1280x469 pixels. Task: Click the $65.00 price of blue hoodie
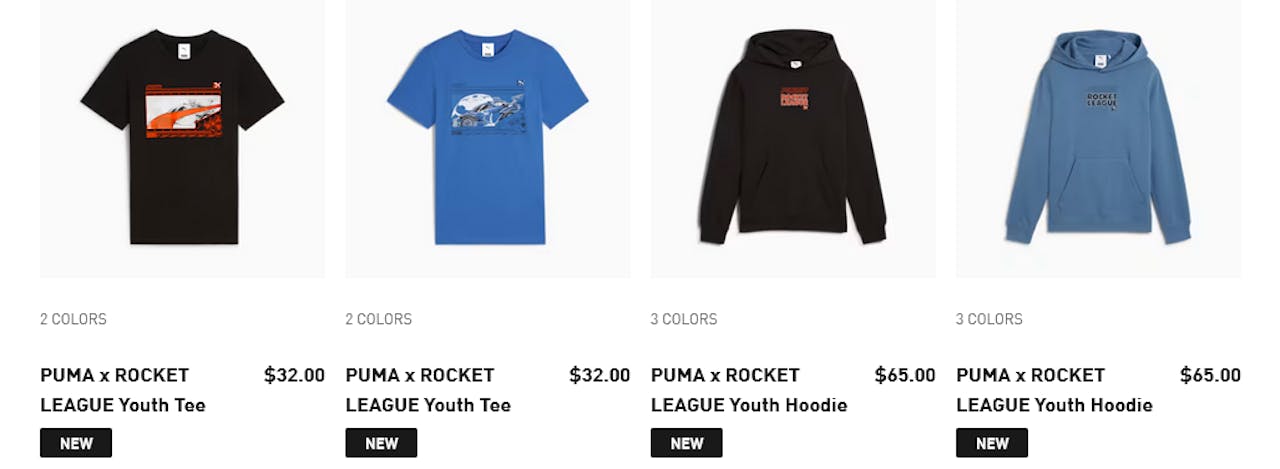[1210, 375]
